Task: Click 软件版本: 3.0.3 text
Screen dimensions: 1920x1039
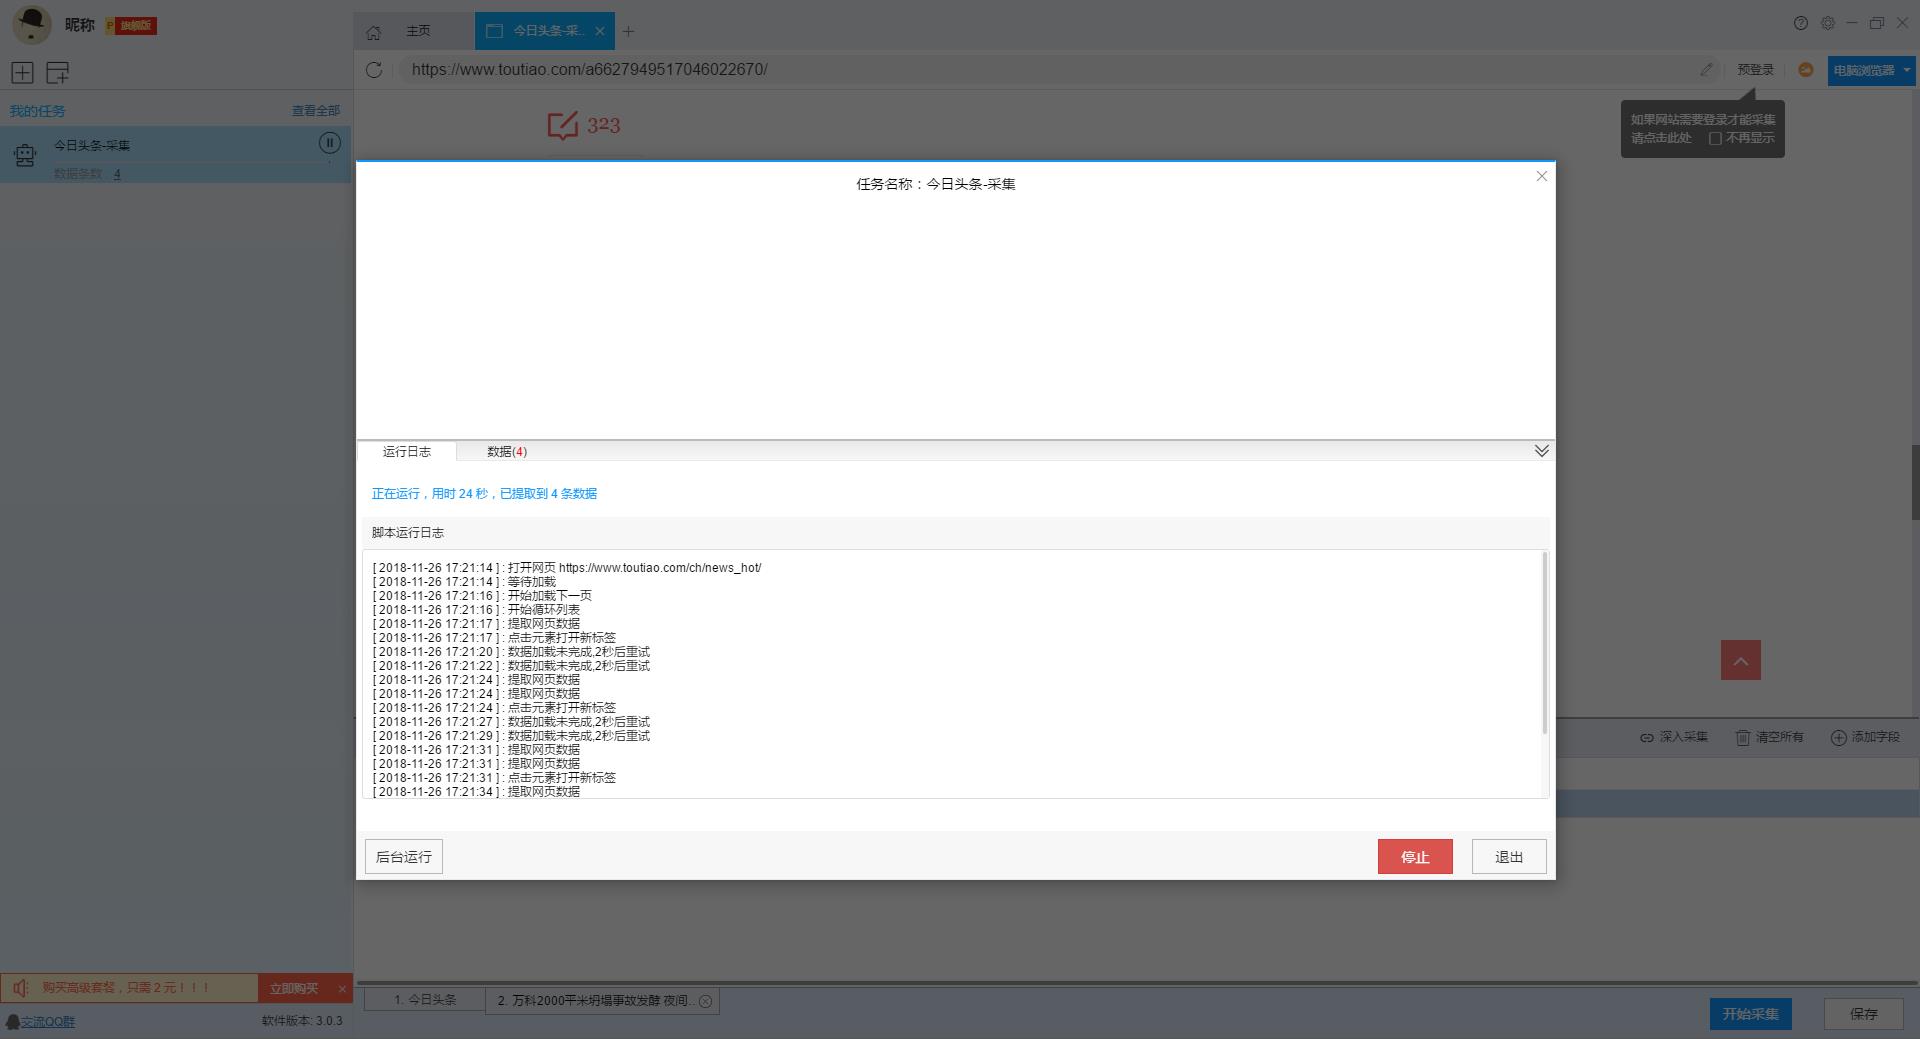Action: coord(302,1021)
